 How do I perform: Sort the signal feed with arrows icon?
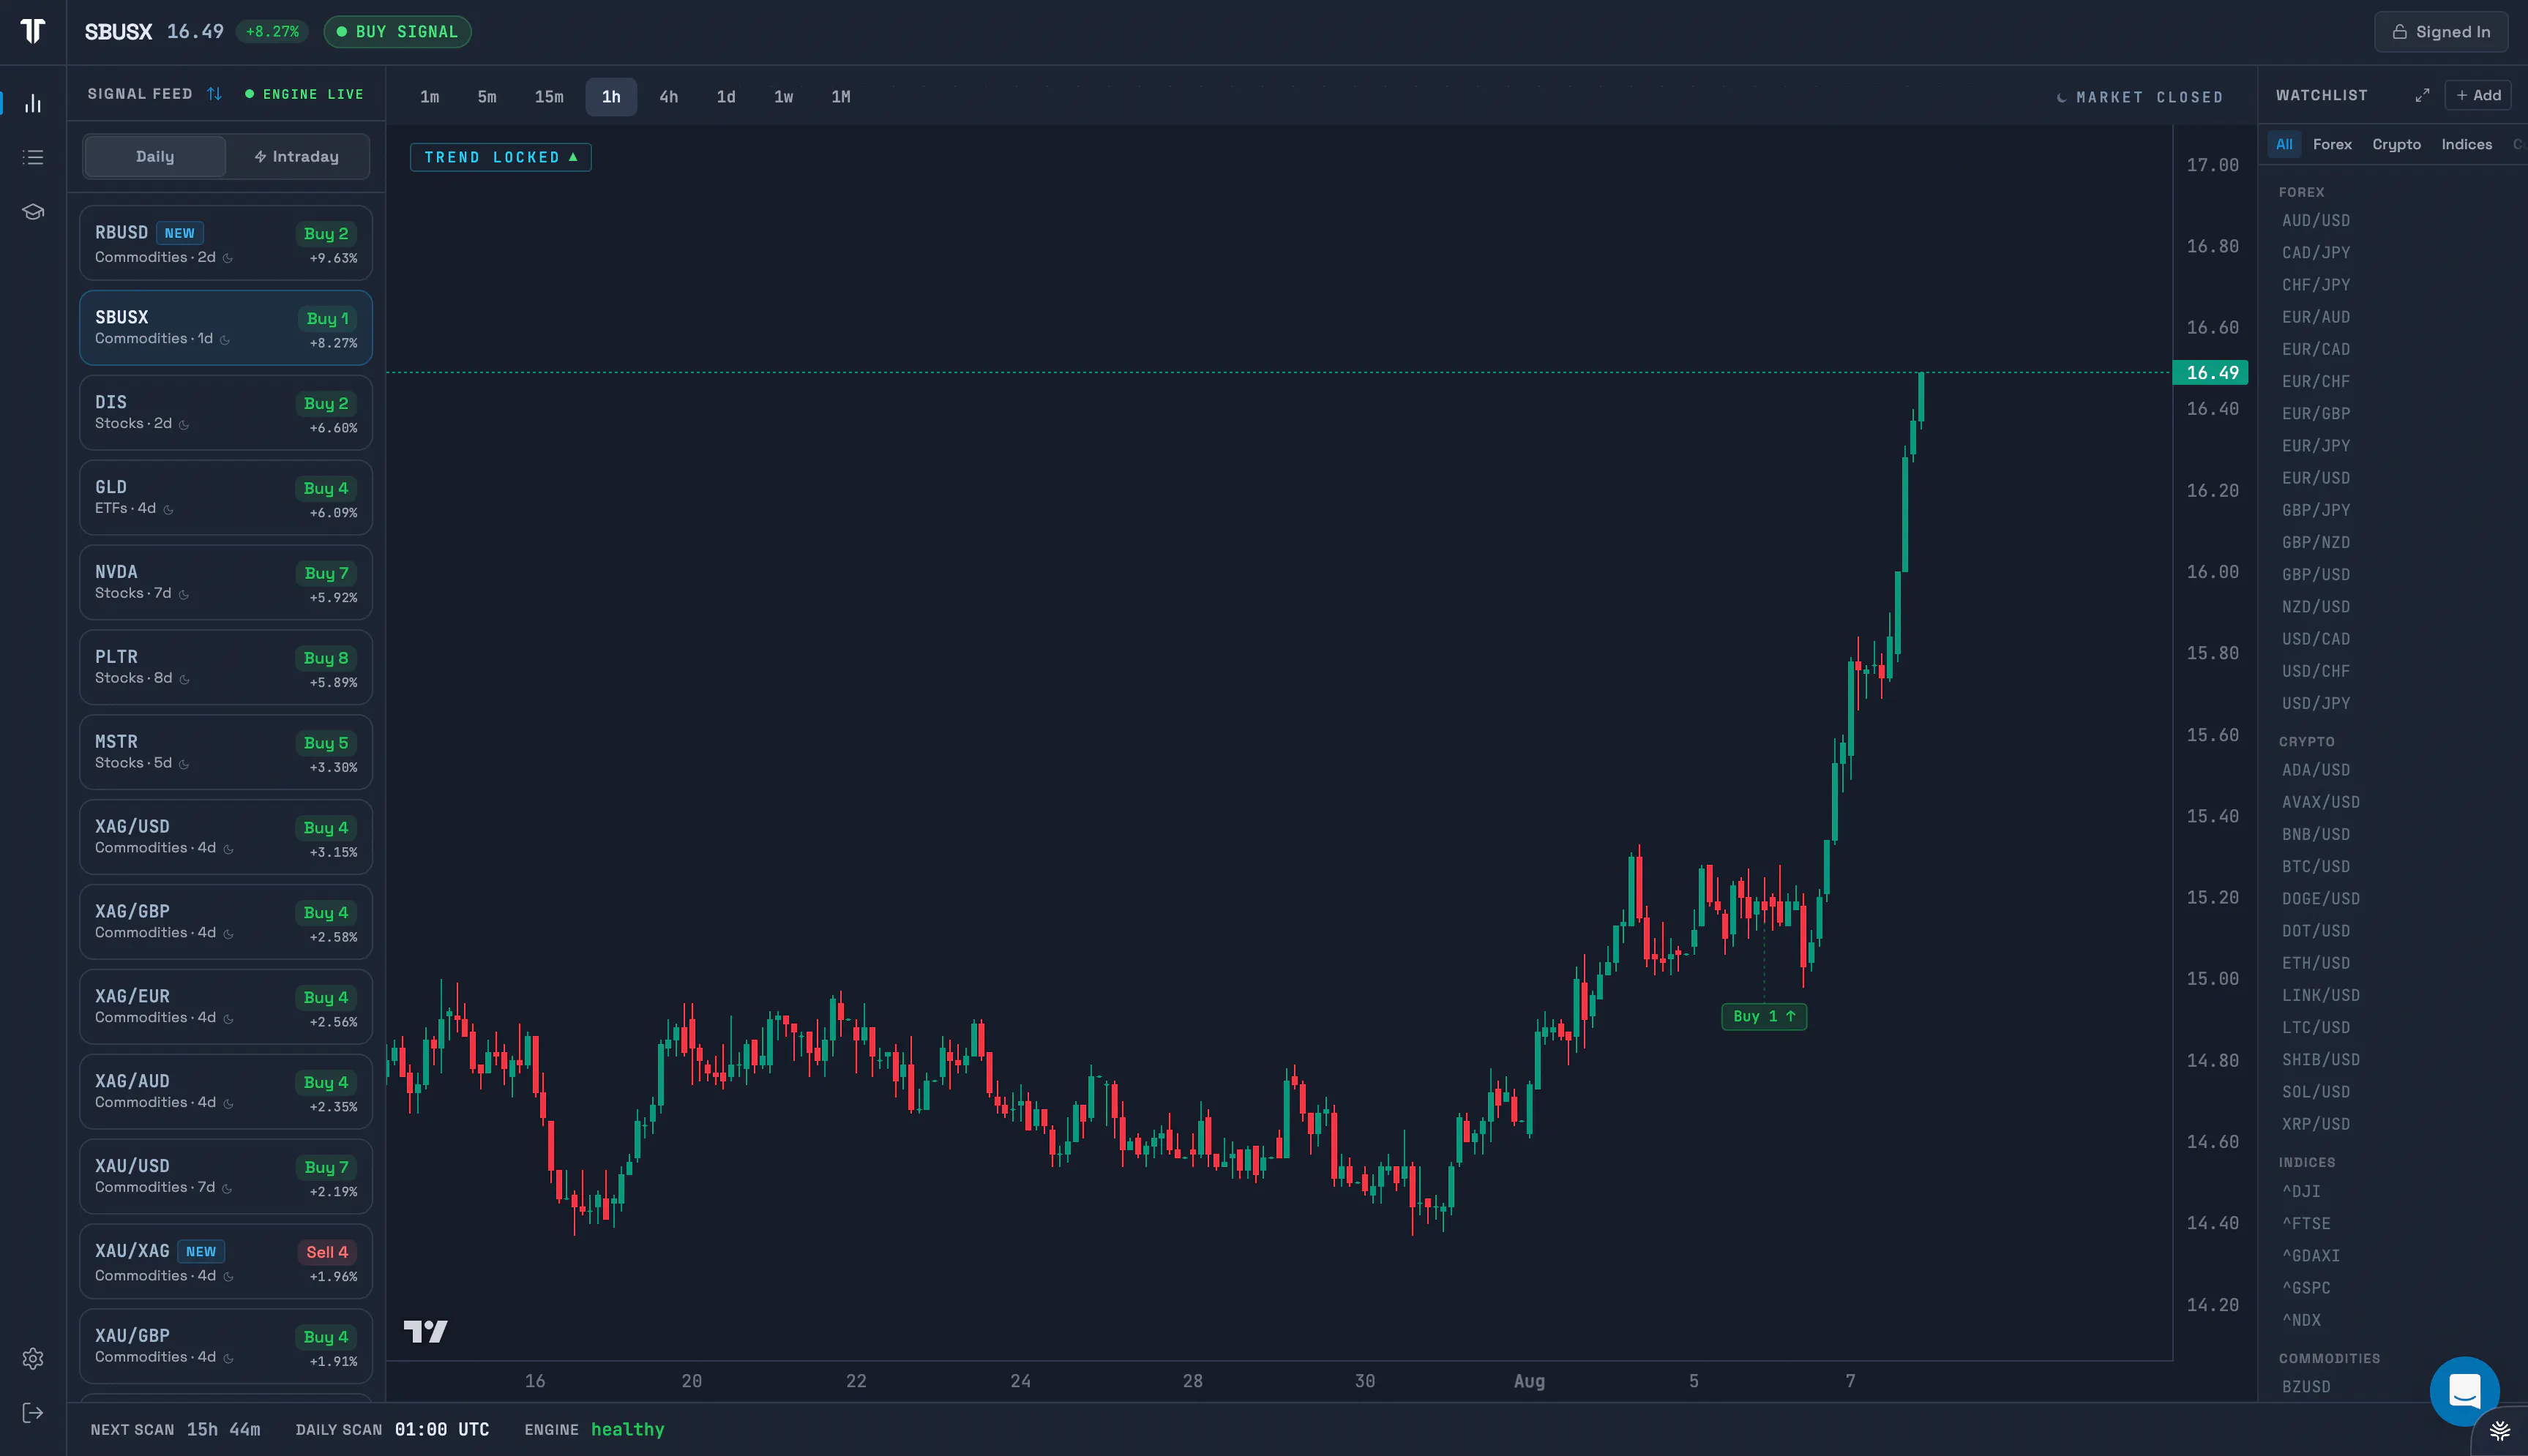tap(214, 94)
